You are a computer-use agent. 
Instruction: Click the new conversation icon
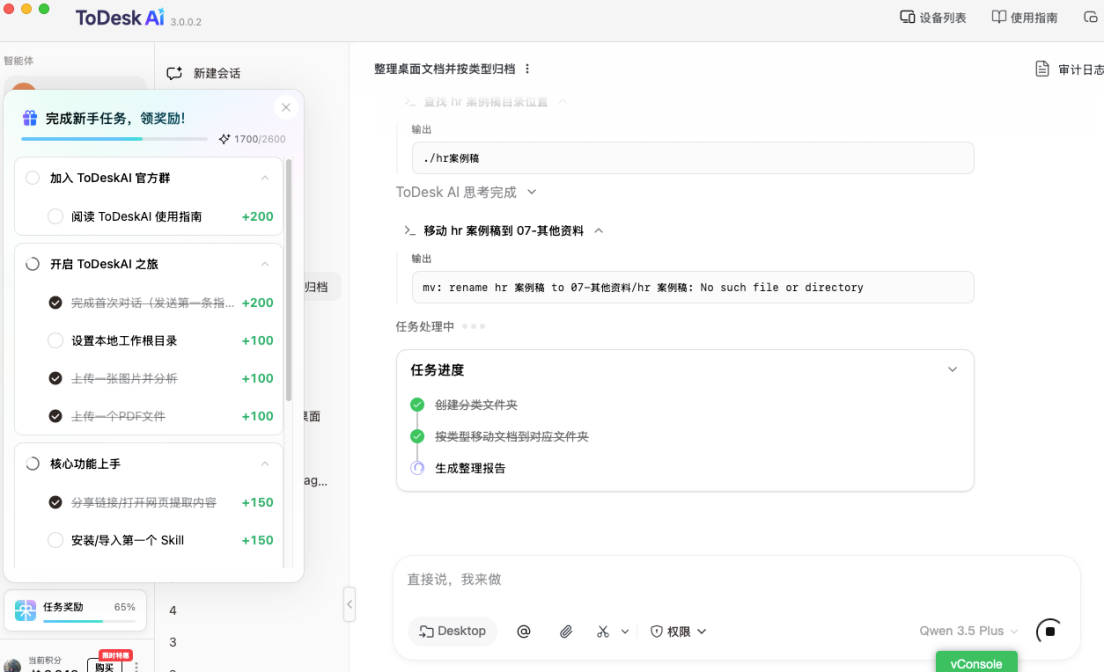pyautogui.click(x=174, y=73)
